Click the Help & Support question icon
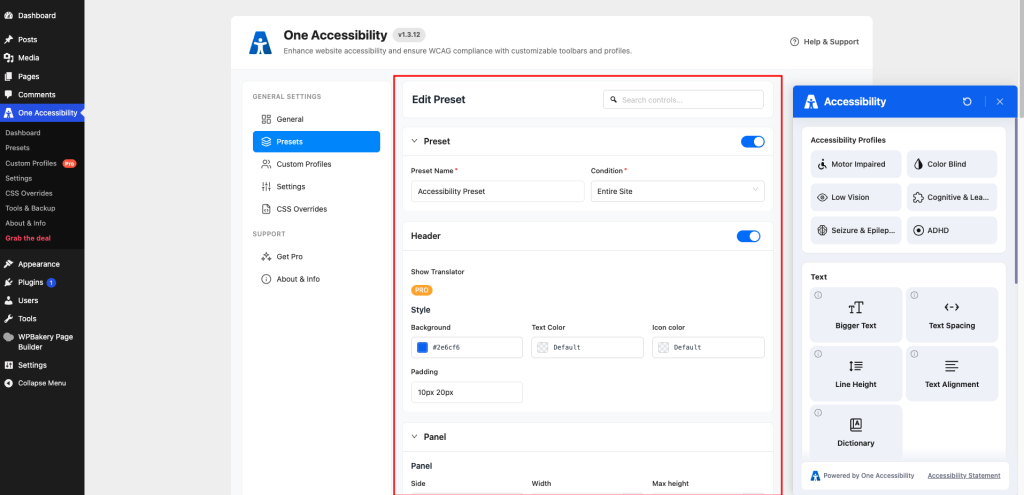The height and width of the screenshot is (495, 1024). click(x=794, y=42)
